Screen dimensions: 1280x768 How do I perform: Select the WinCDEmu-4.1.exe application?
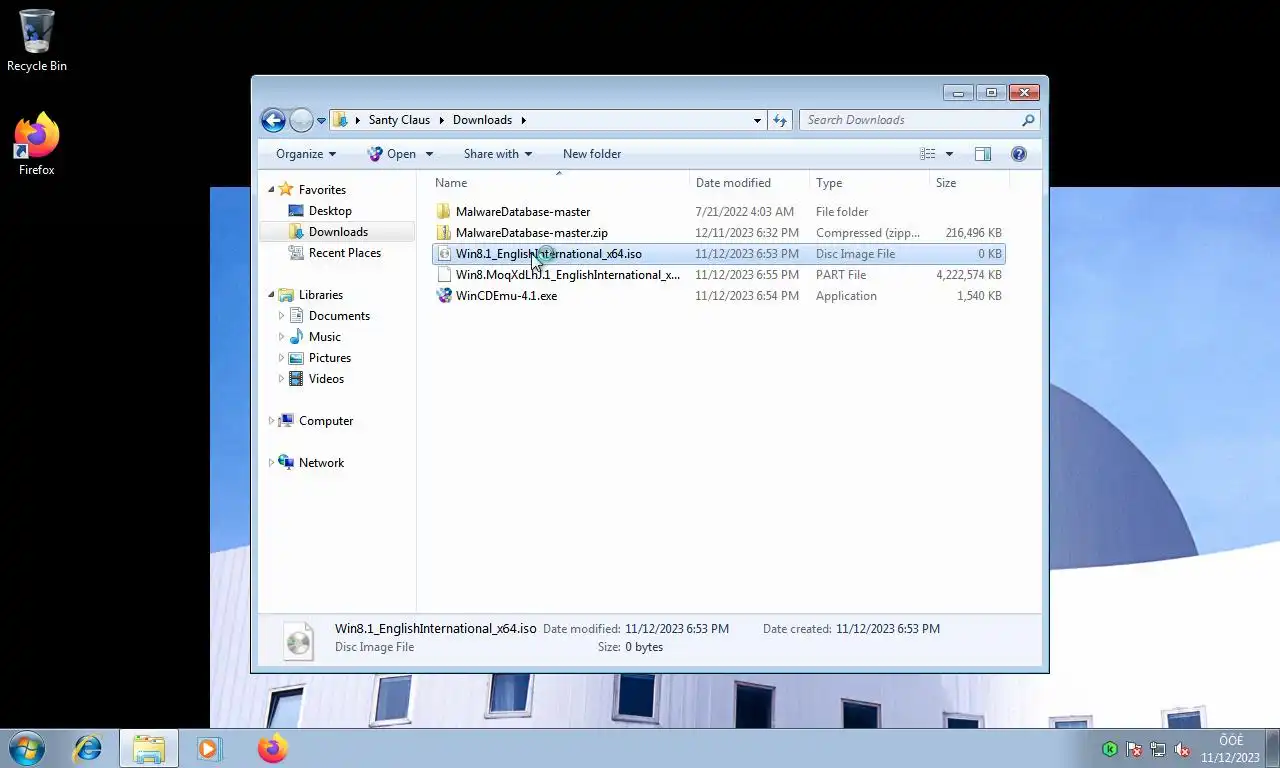pos(506,296)
